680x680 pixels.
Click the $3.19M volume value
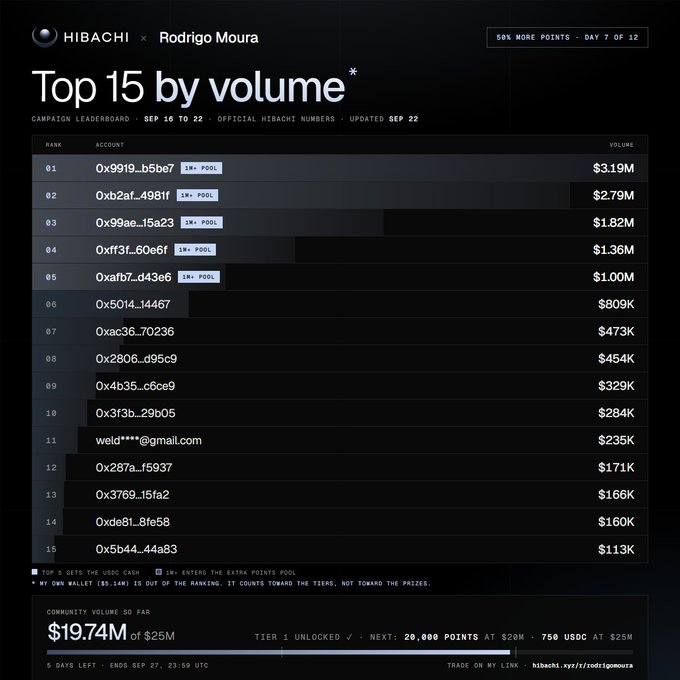tap(614, 168)
